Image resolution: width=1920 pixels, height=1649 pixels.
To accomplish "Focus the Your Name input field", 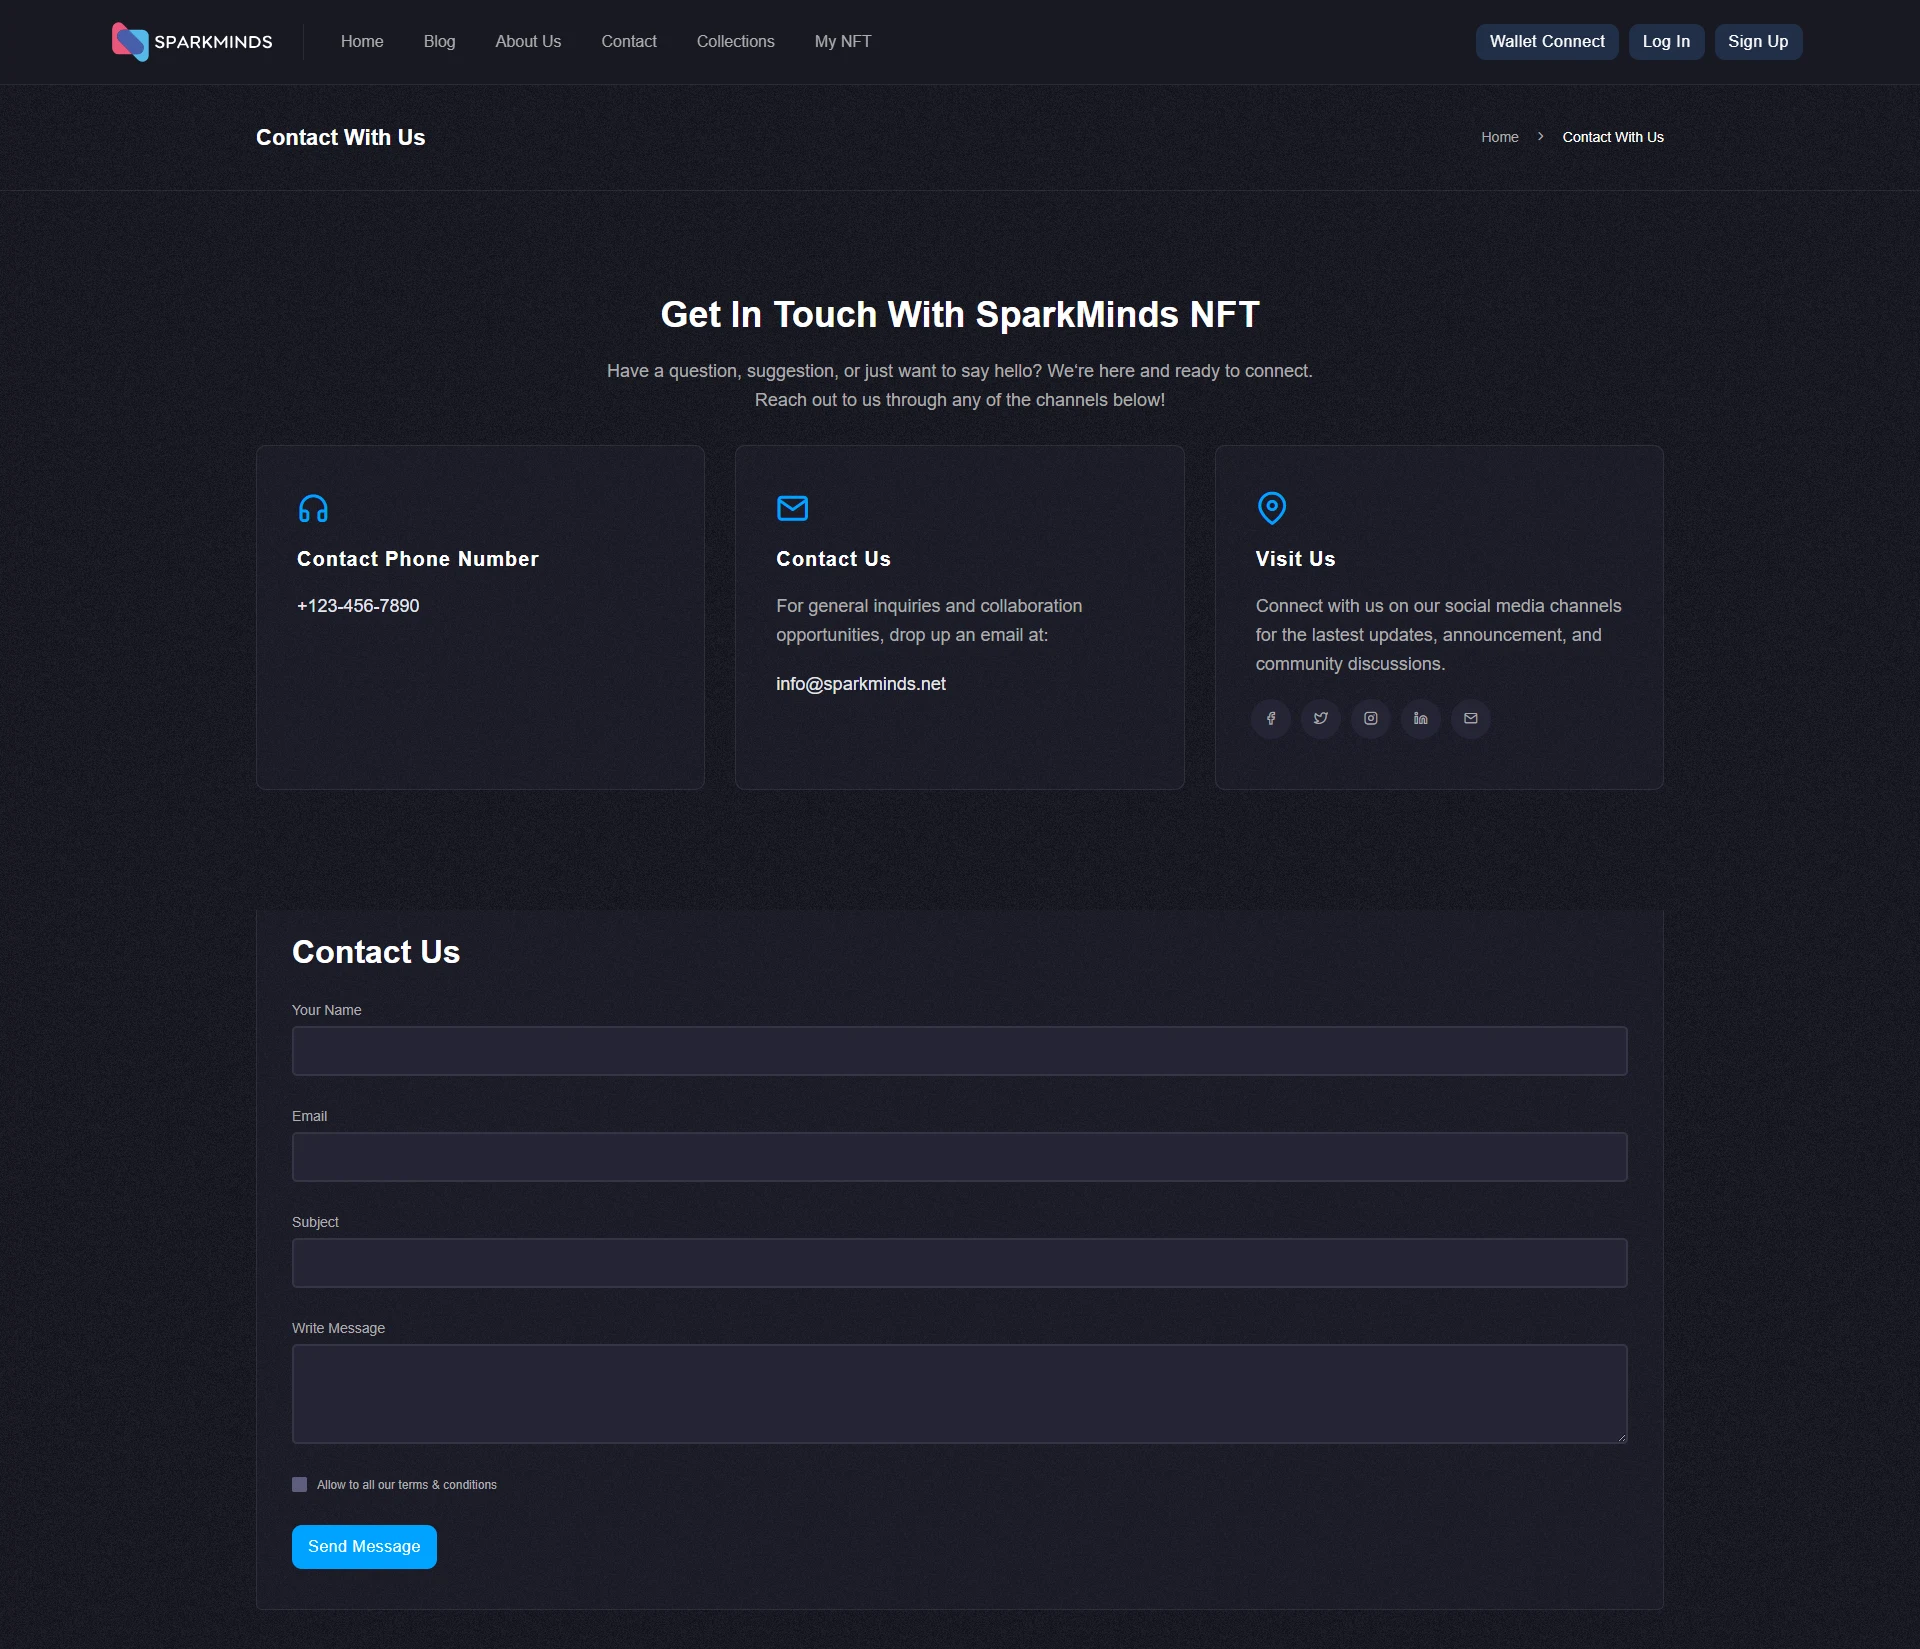I will click(959, 1051).
